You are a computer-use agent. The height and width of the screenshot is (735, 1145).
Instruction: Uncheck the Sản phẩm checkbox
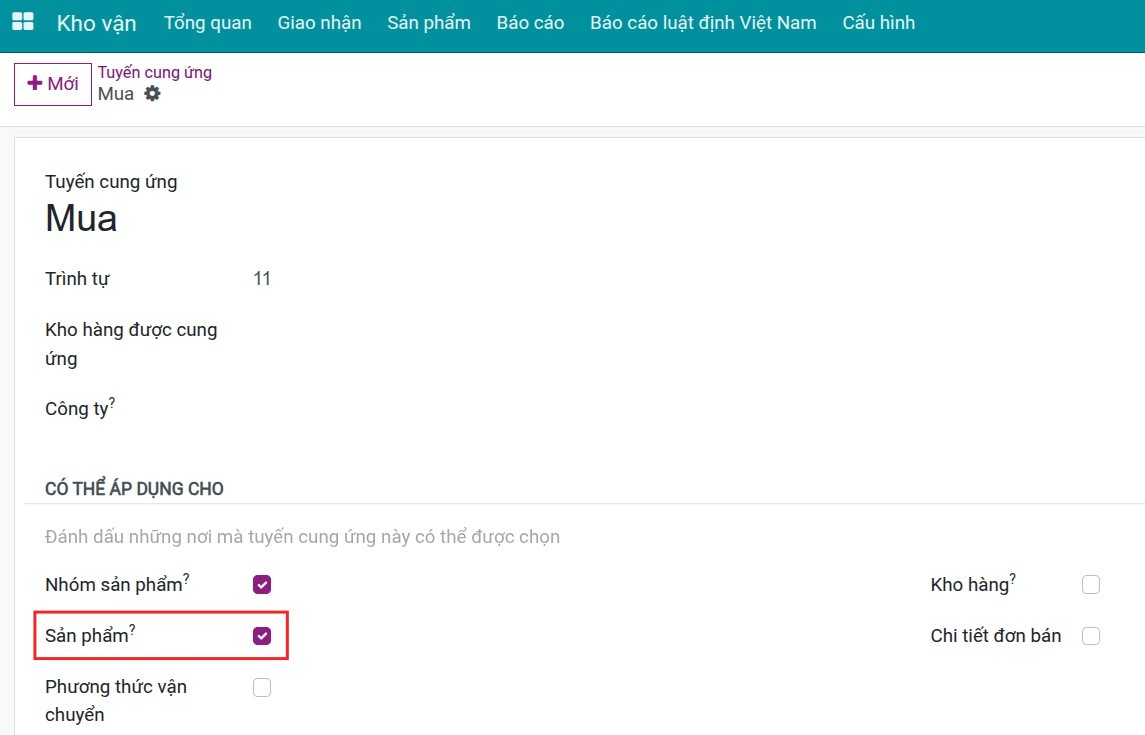(262, 636)
